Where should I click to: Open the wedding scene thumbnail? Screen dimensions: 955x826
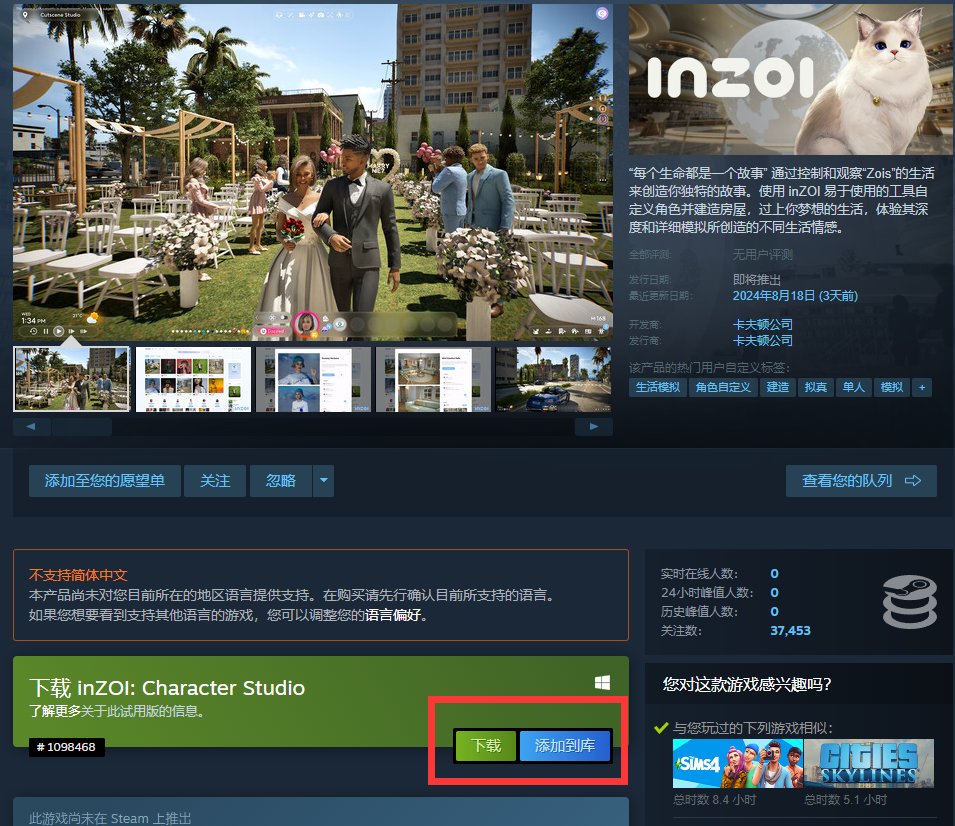tap(72, 379)
